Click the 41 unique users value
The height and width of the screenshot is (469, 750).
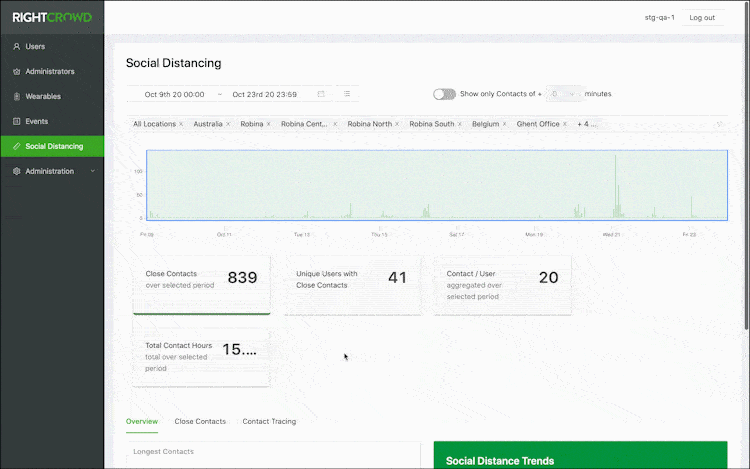pos(397,277)
